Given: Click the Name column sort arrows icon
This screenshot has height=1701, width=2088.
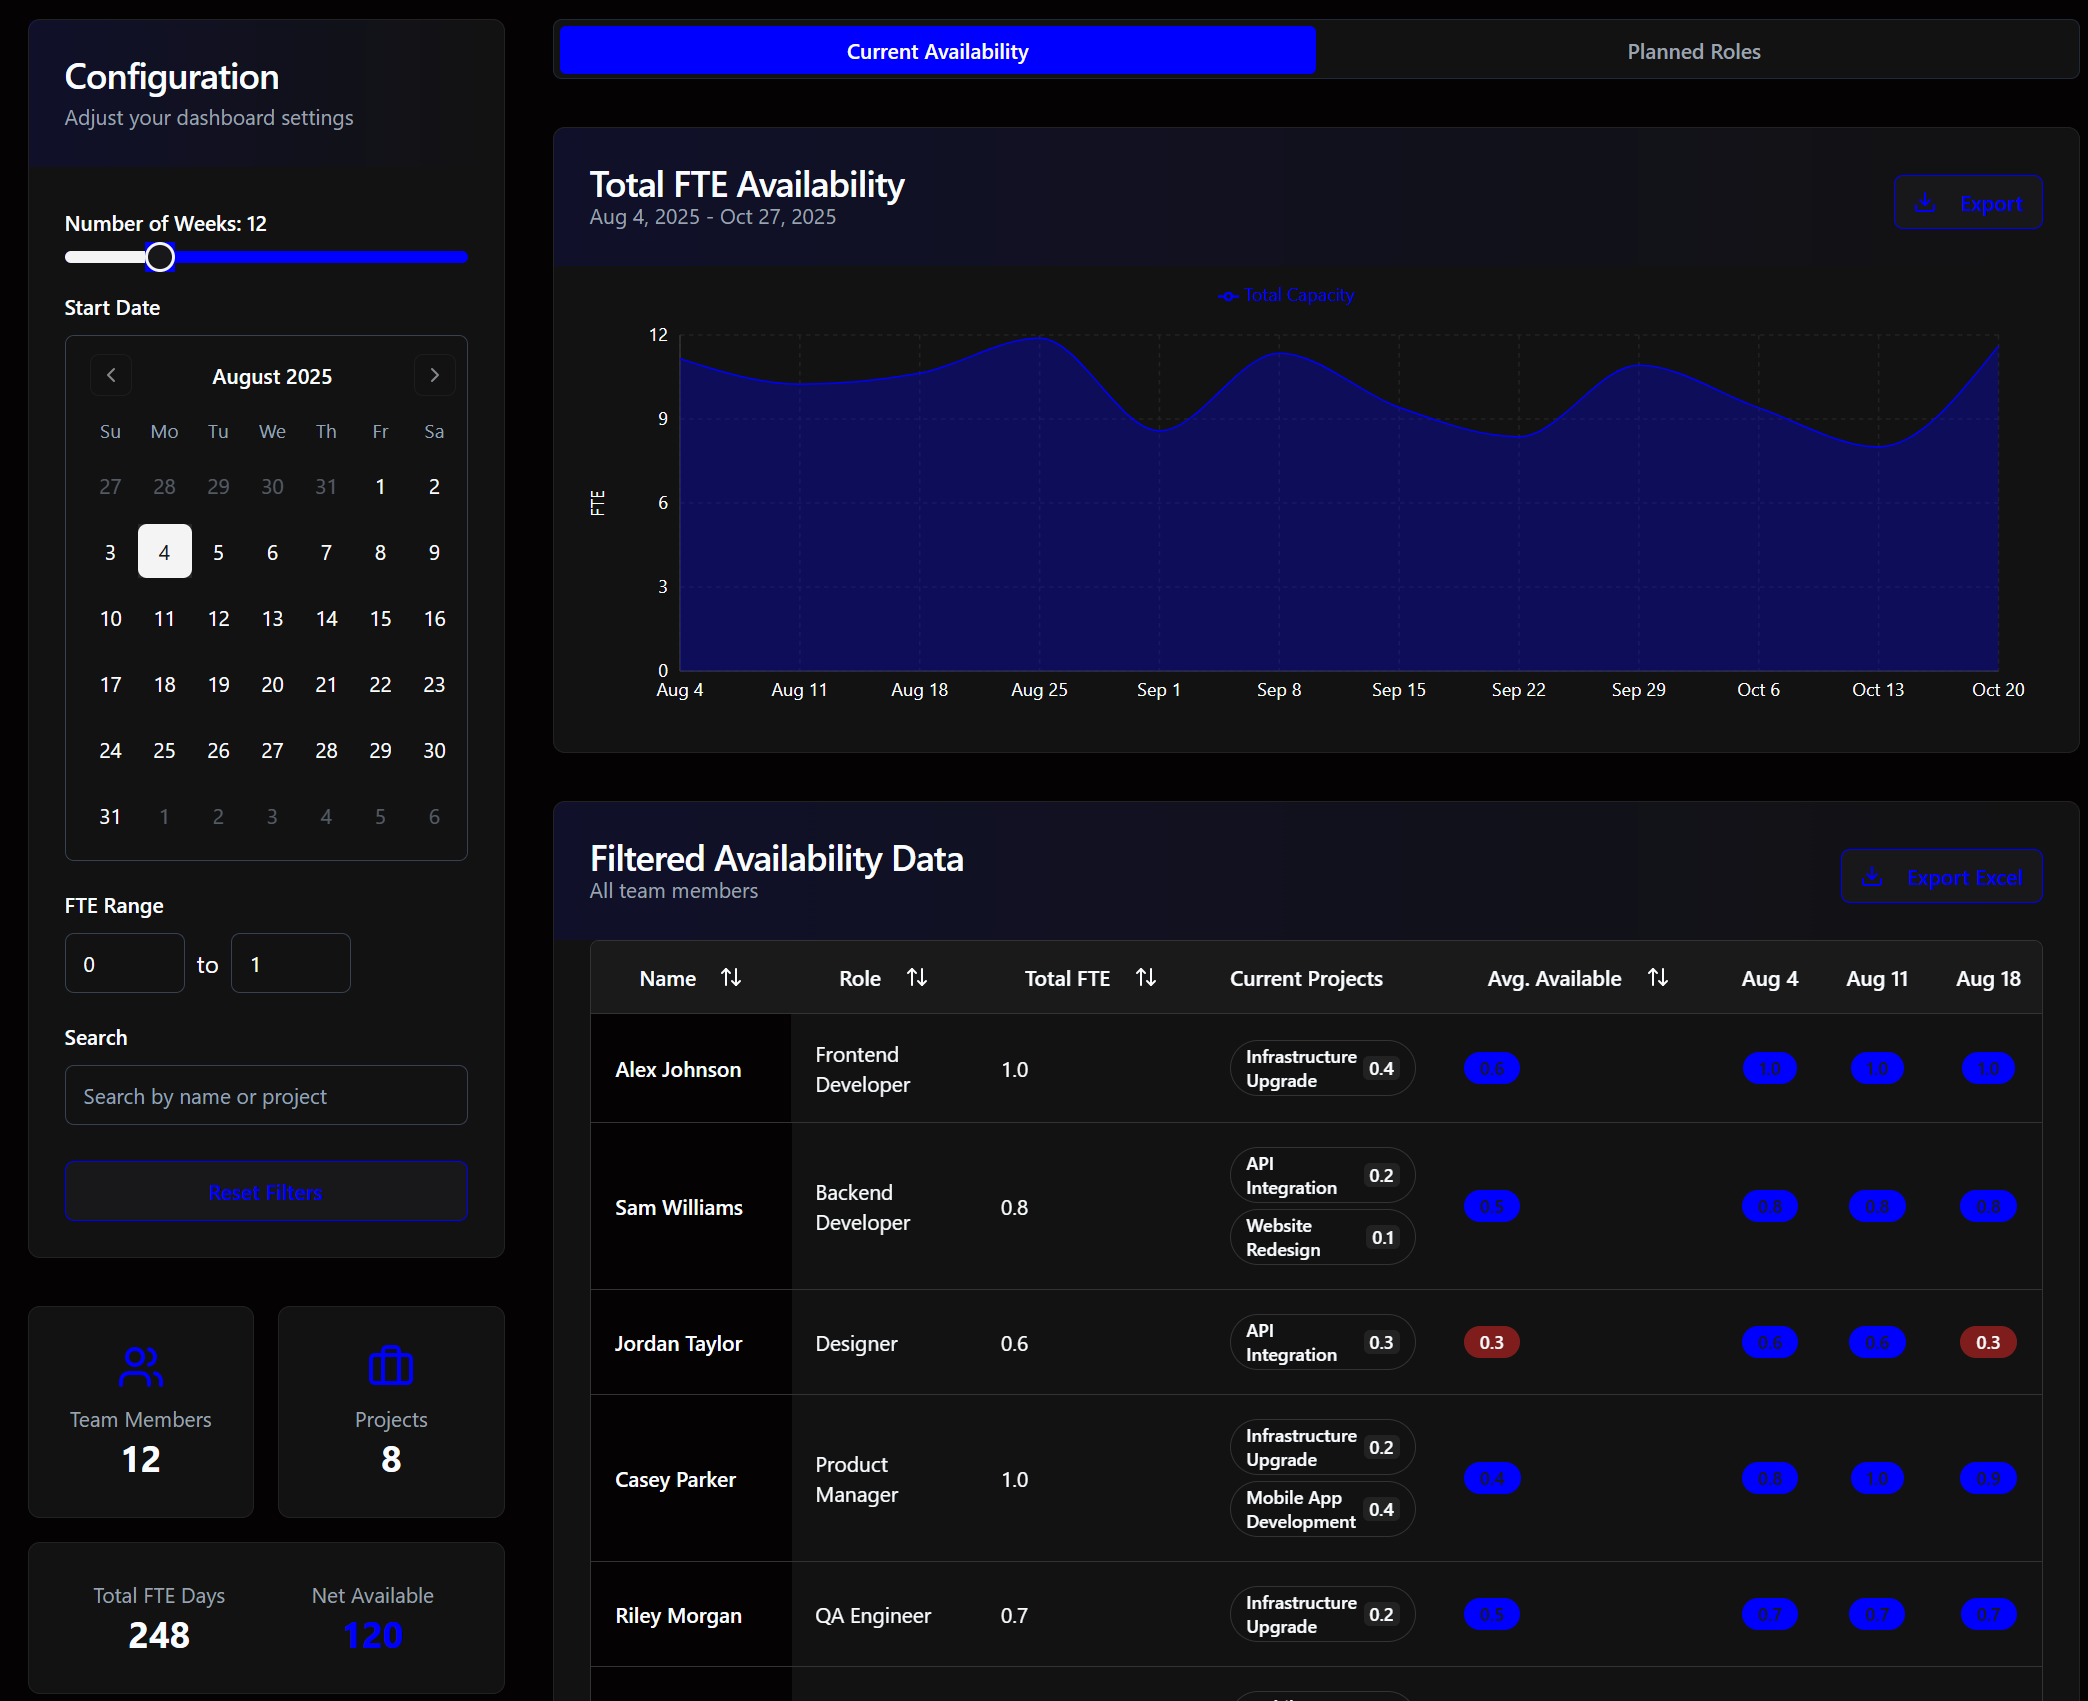Looking at the screenshot, I should tap(731, 978).
